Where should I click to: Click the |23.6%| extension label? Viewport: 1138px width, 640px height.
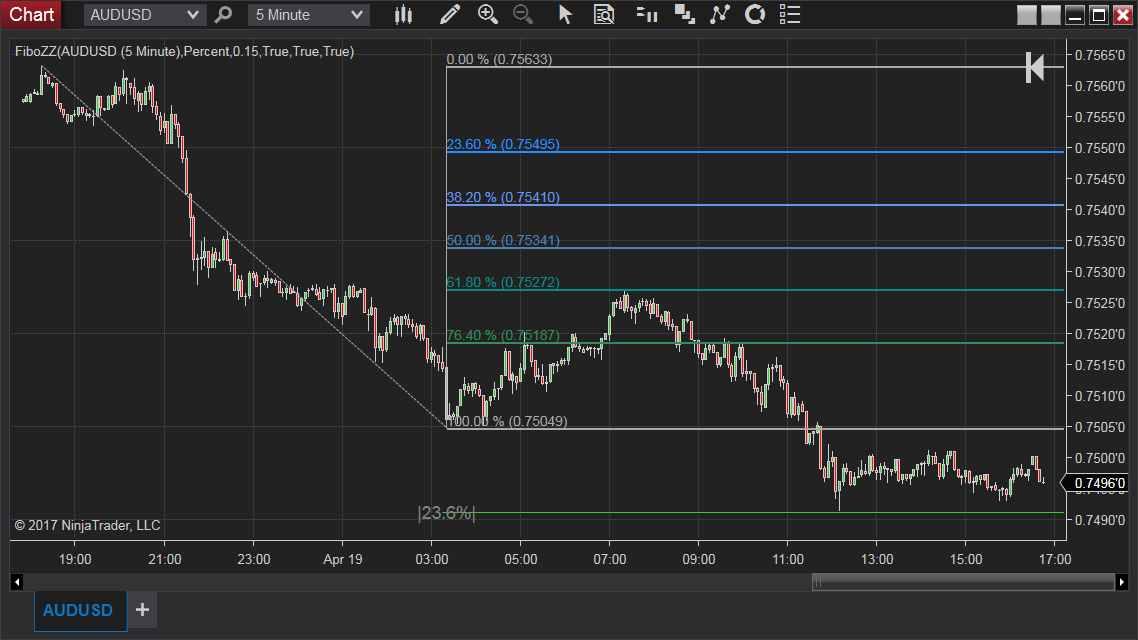click(x=446, y=513)
